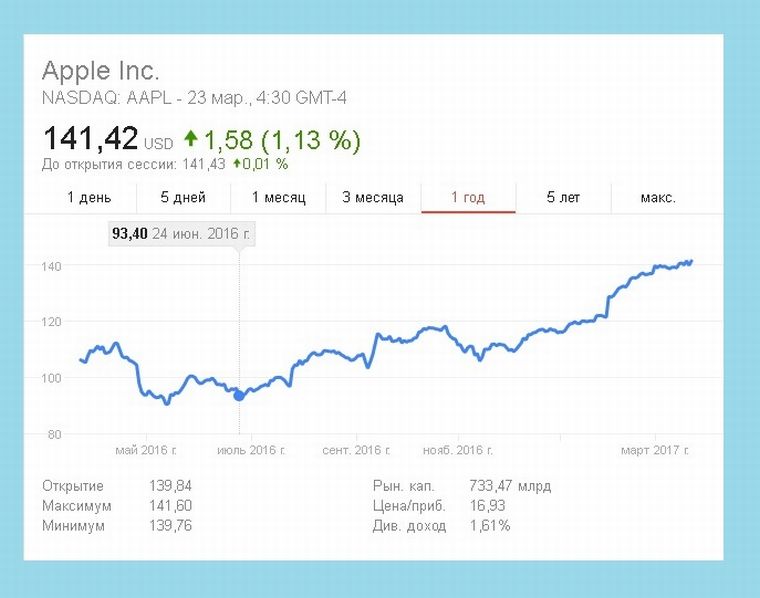Open the 1 месяц chart range
Screen dimensions: 760x598
pos(278,197)
